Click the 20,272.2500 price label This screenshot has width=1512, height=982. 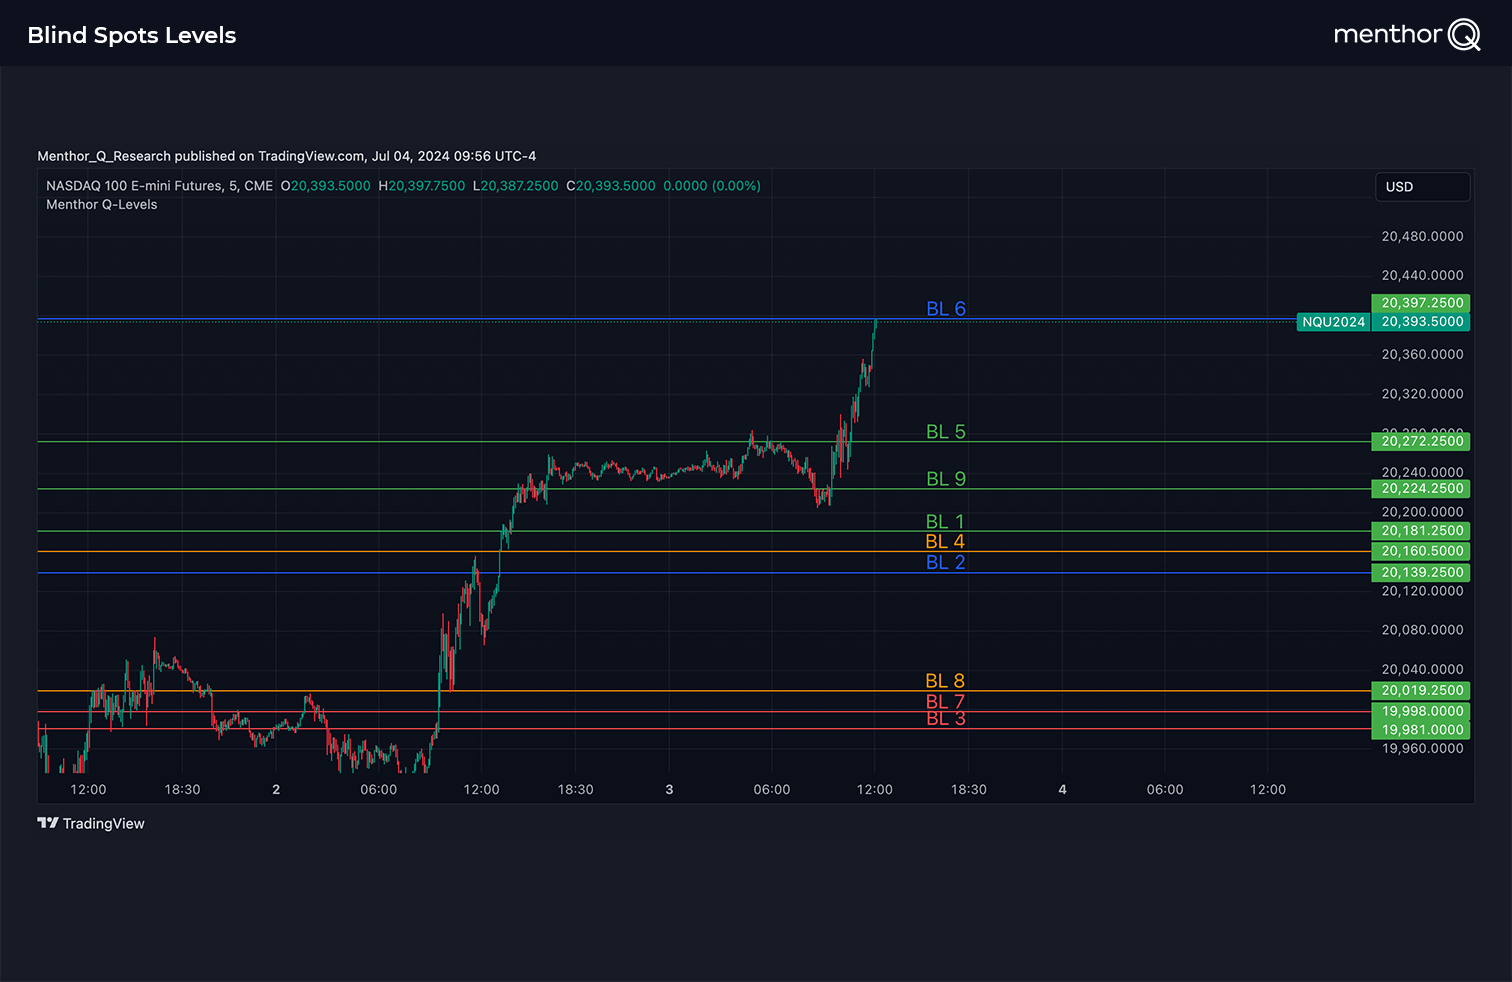tap(1421, 441)
